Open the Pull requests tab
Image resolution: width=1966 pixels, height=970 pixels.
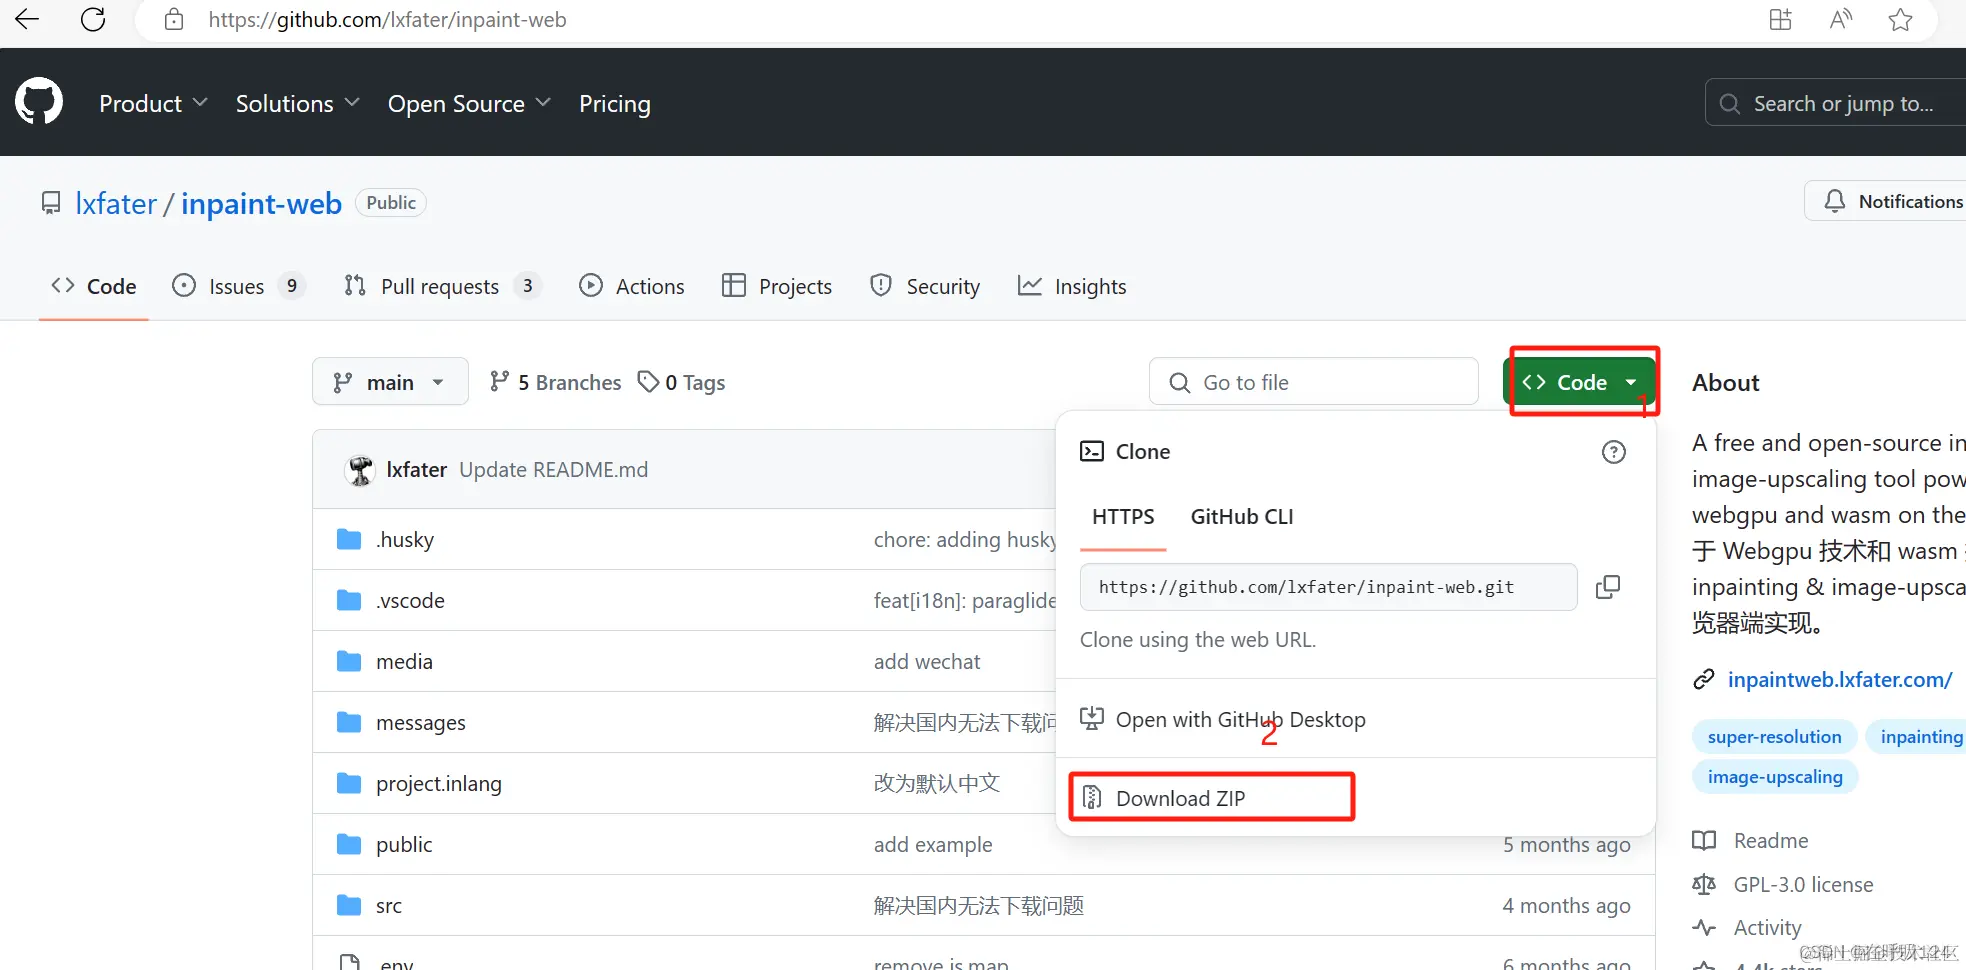point(442,286)
